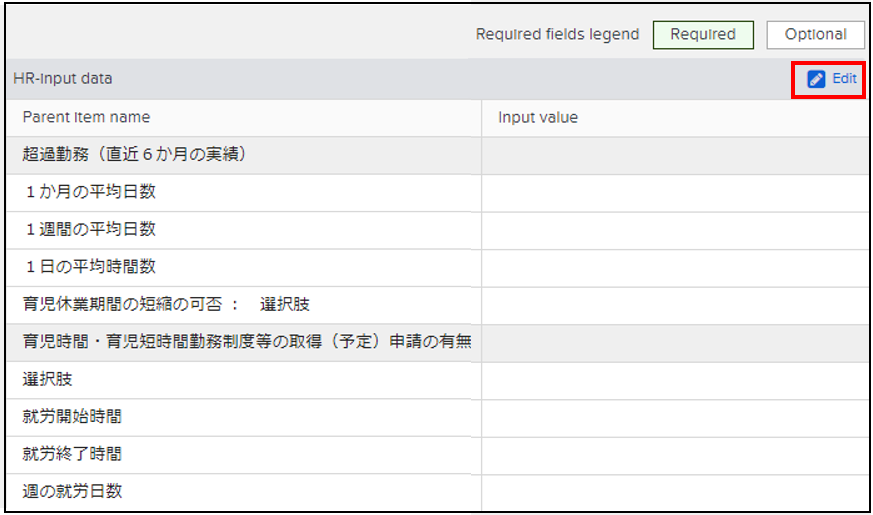The width and height of the screenshot is (873, 515).
Task: Select the 超過勤務（直近６か月の実績） group row
Action: click(134, 155)
